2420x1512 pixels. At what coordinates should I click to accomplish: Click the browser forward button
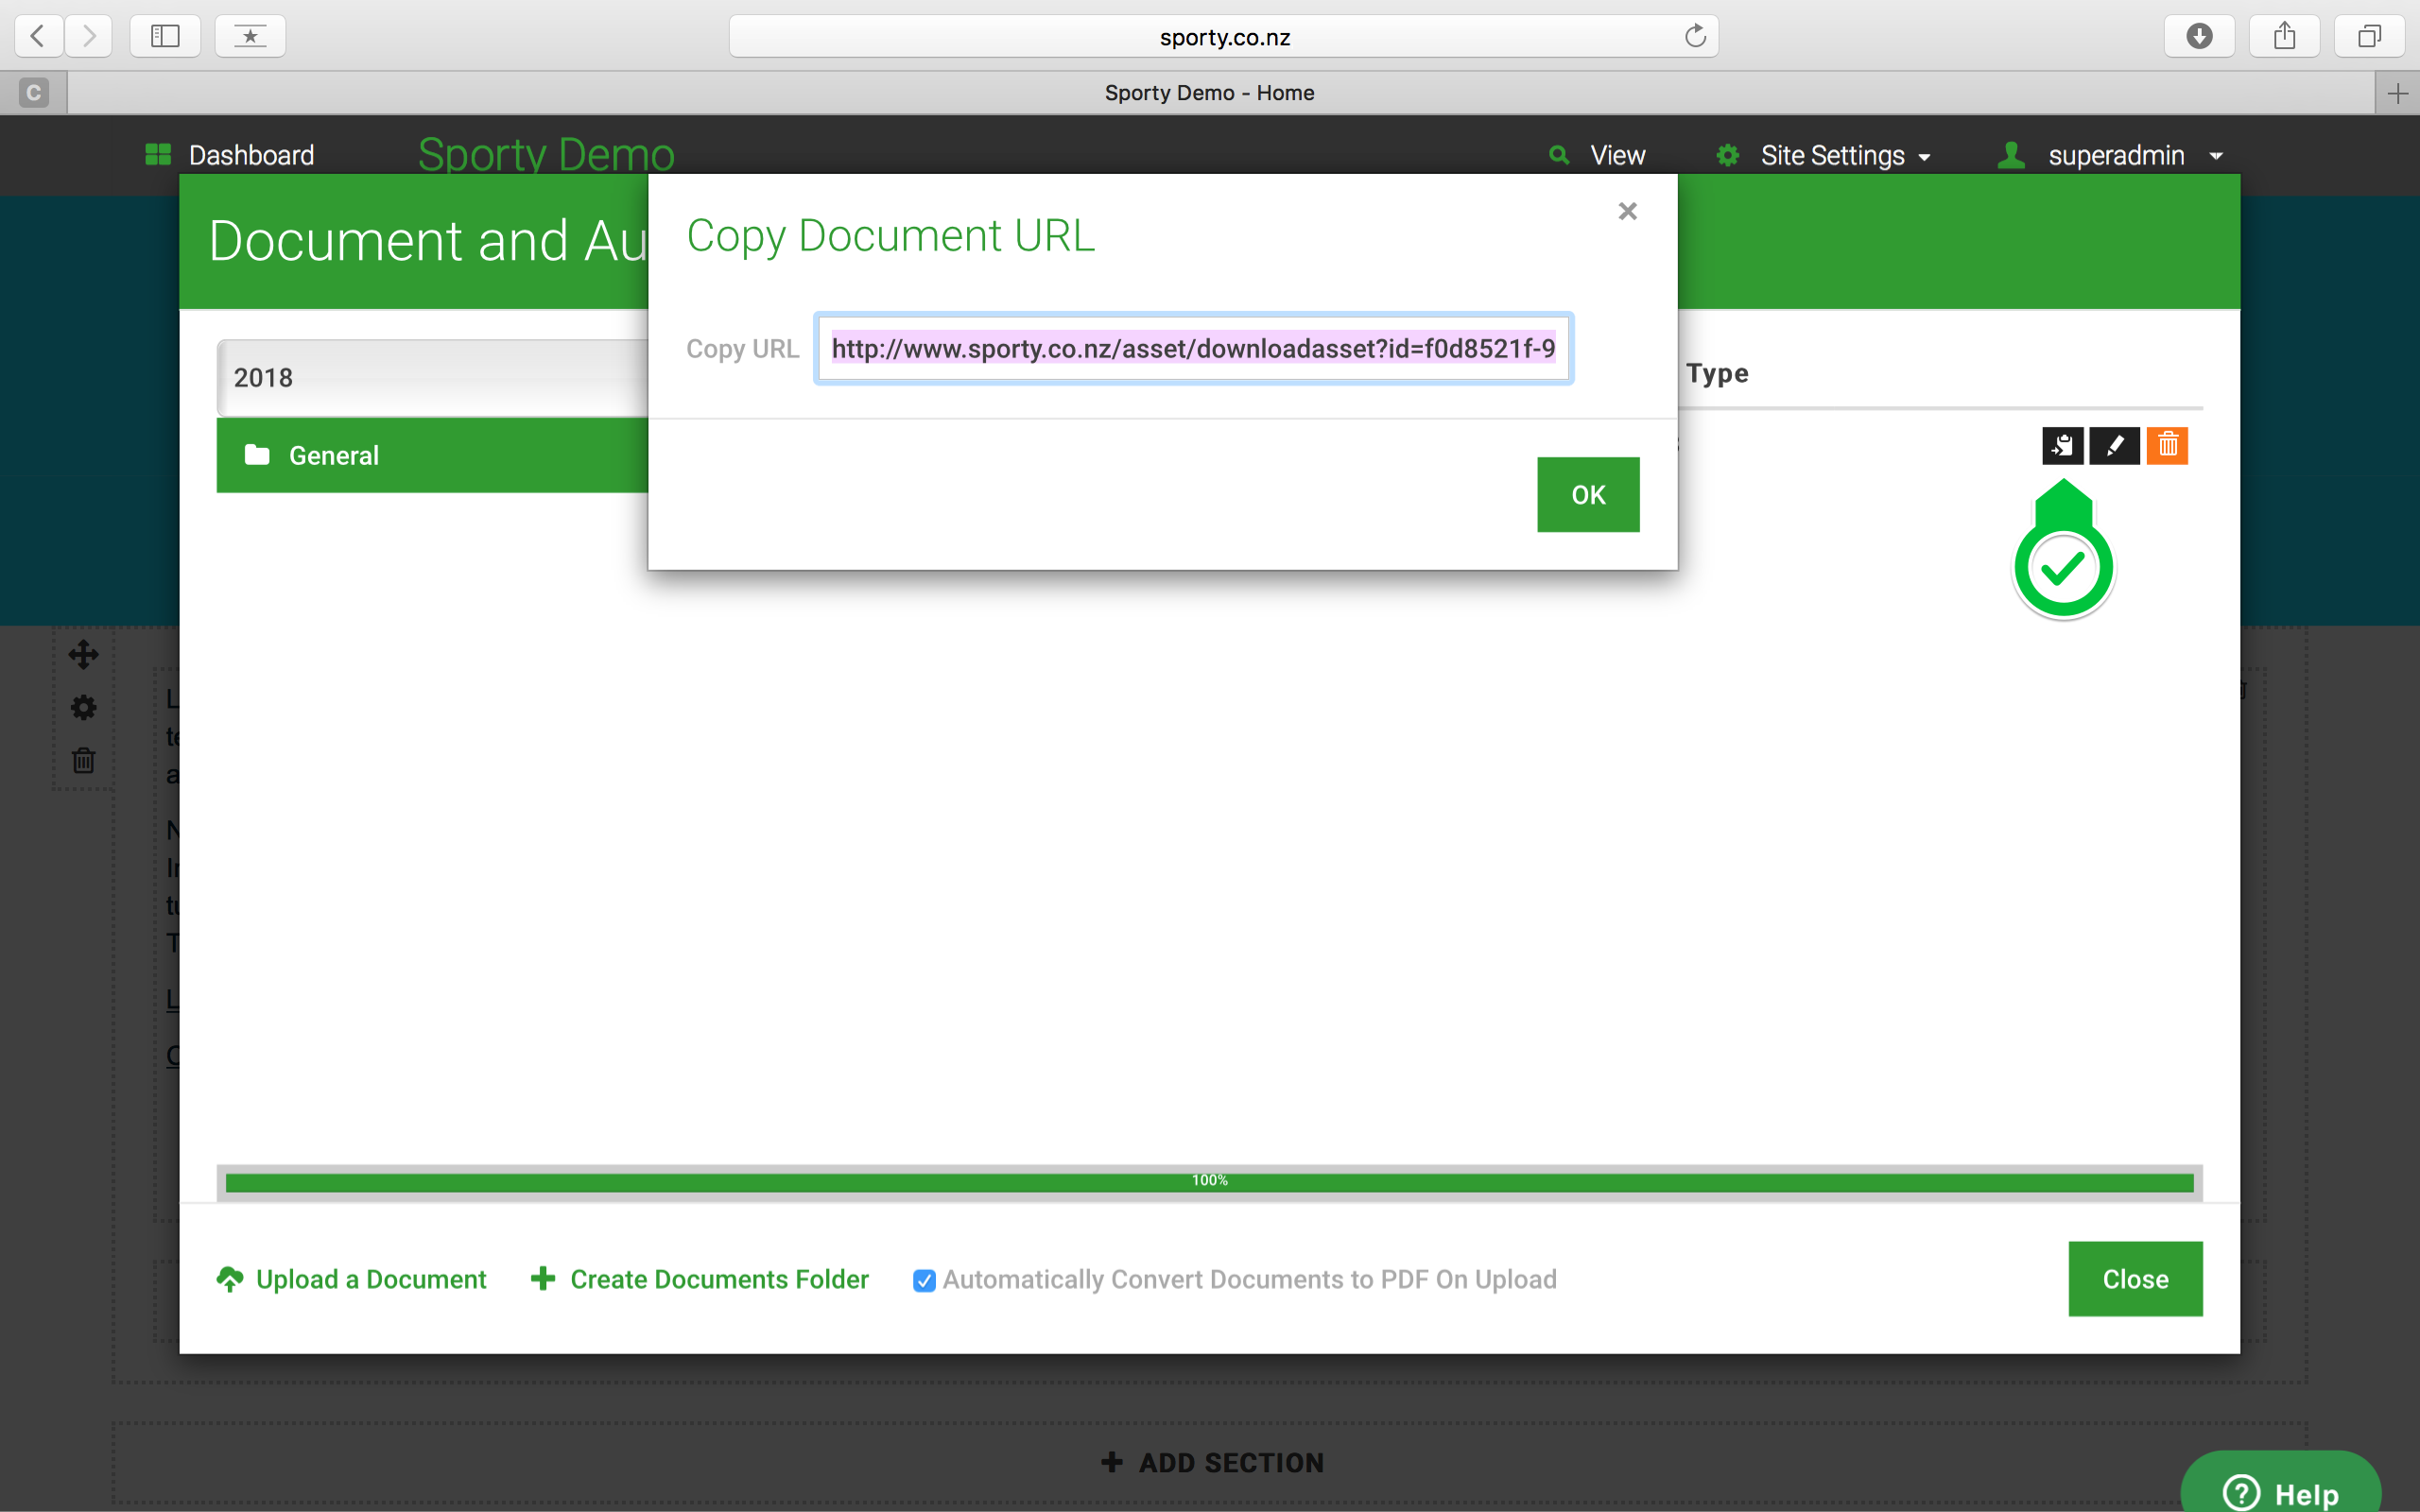point(89,36)
